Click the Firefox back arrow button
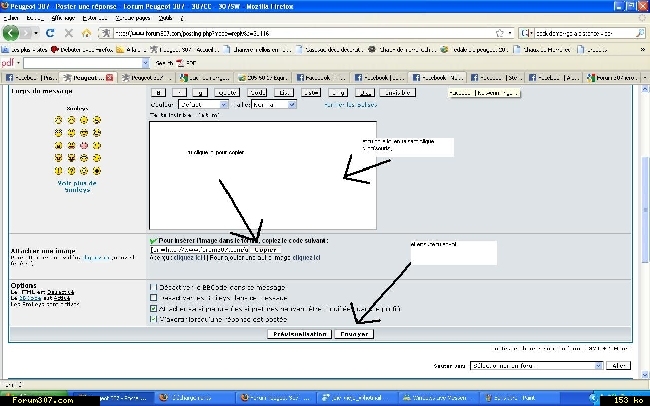The image size is (650, 406). [x=14, y=33]
